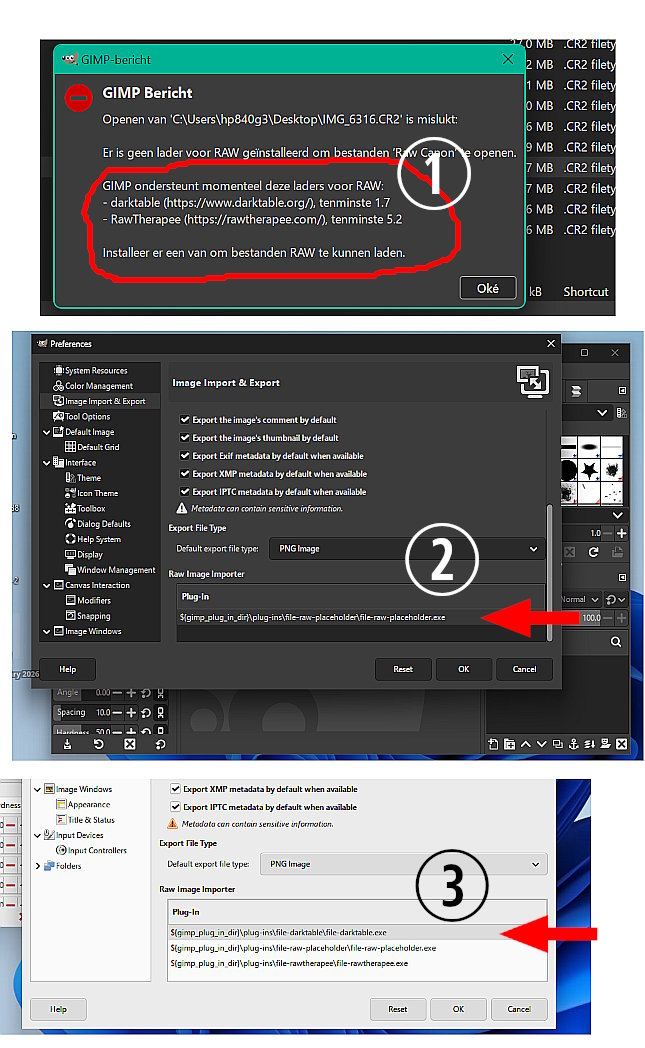This screenshot has width=645, height=1048.
Task: Select the layers stack tab icon
Action: (x=576, y=391)
